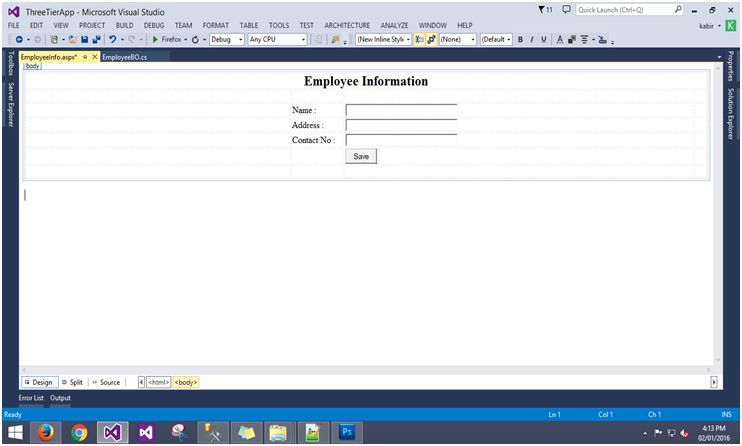Expand the alignment options dropdown arrow
This screenshot has width=742, height=446.
point(593,40)
